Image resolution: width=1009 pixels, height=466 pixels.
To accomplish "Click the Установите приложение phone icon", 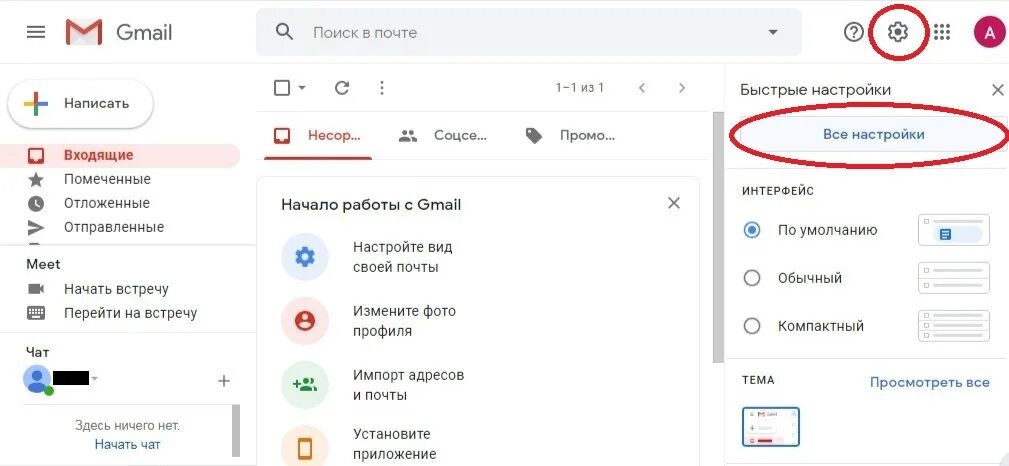I will 304,447.
